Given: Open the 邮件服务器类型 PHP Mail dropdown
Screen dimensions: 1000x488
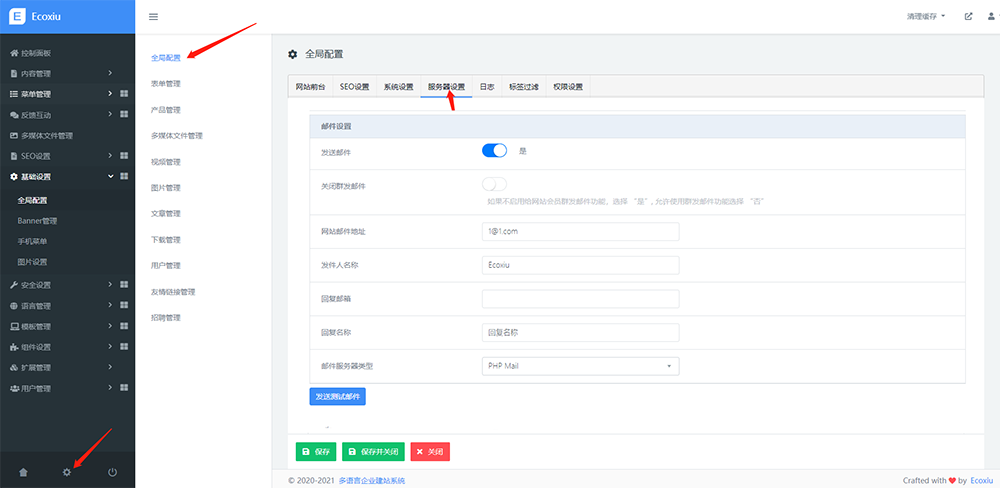Looking at the screenshot, I should pyautogui.click(x=580, y=366).
